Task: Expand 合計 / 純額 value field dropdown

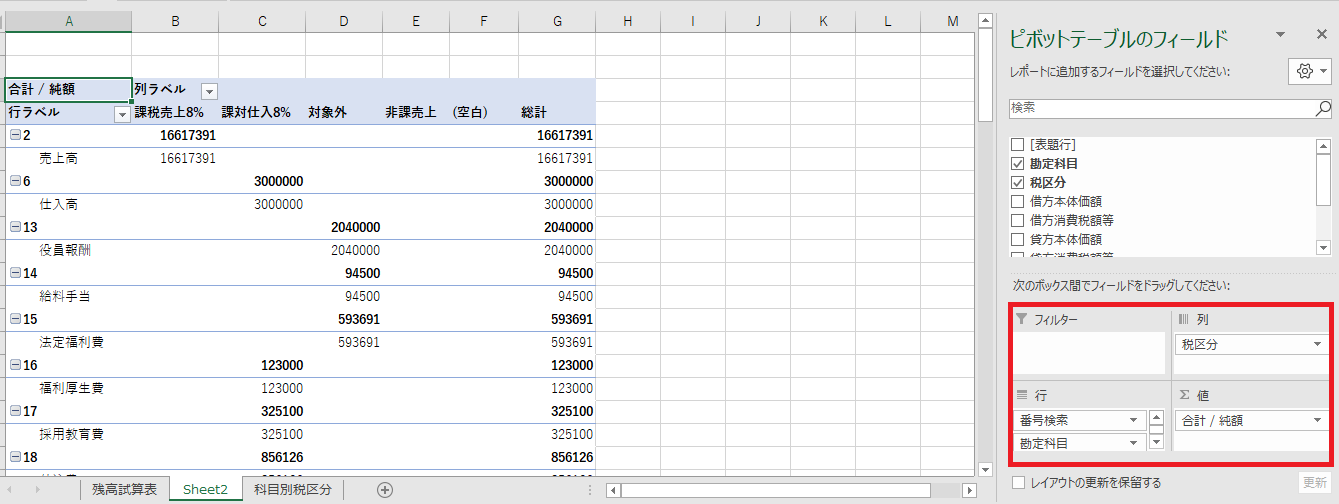Action: pos(1316,420)
